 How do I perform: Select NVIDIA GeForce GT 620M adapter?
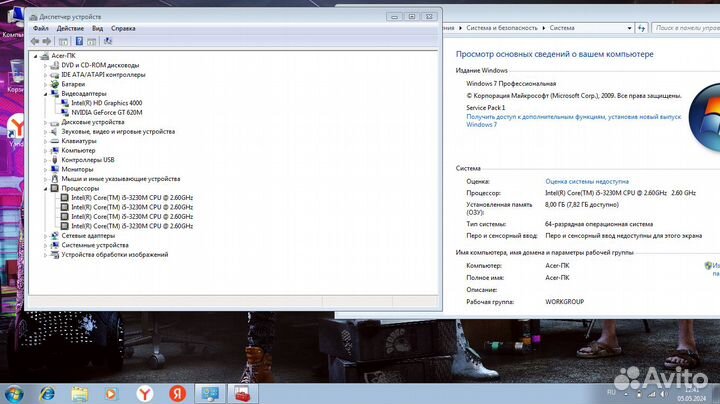tap(107, 112)
